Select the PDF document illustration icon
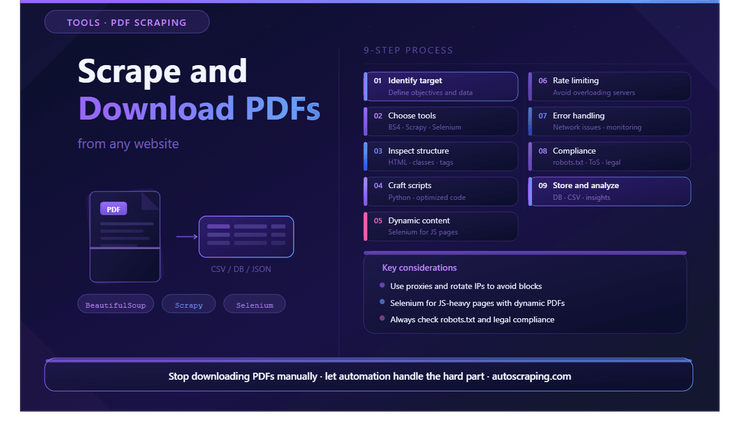 click(125, 236)
